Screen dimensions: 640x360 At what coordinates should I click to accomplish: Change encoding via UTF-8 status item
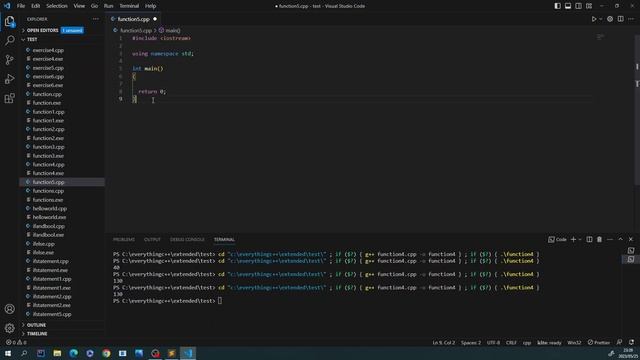coord(493,342)
